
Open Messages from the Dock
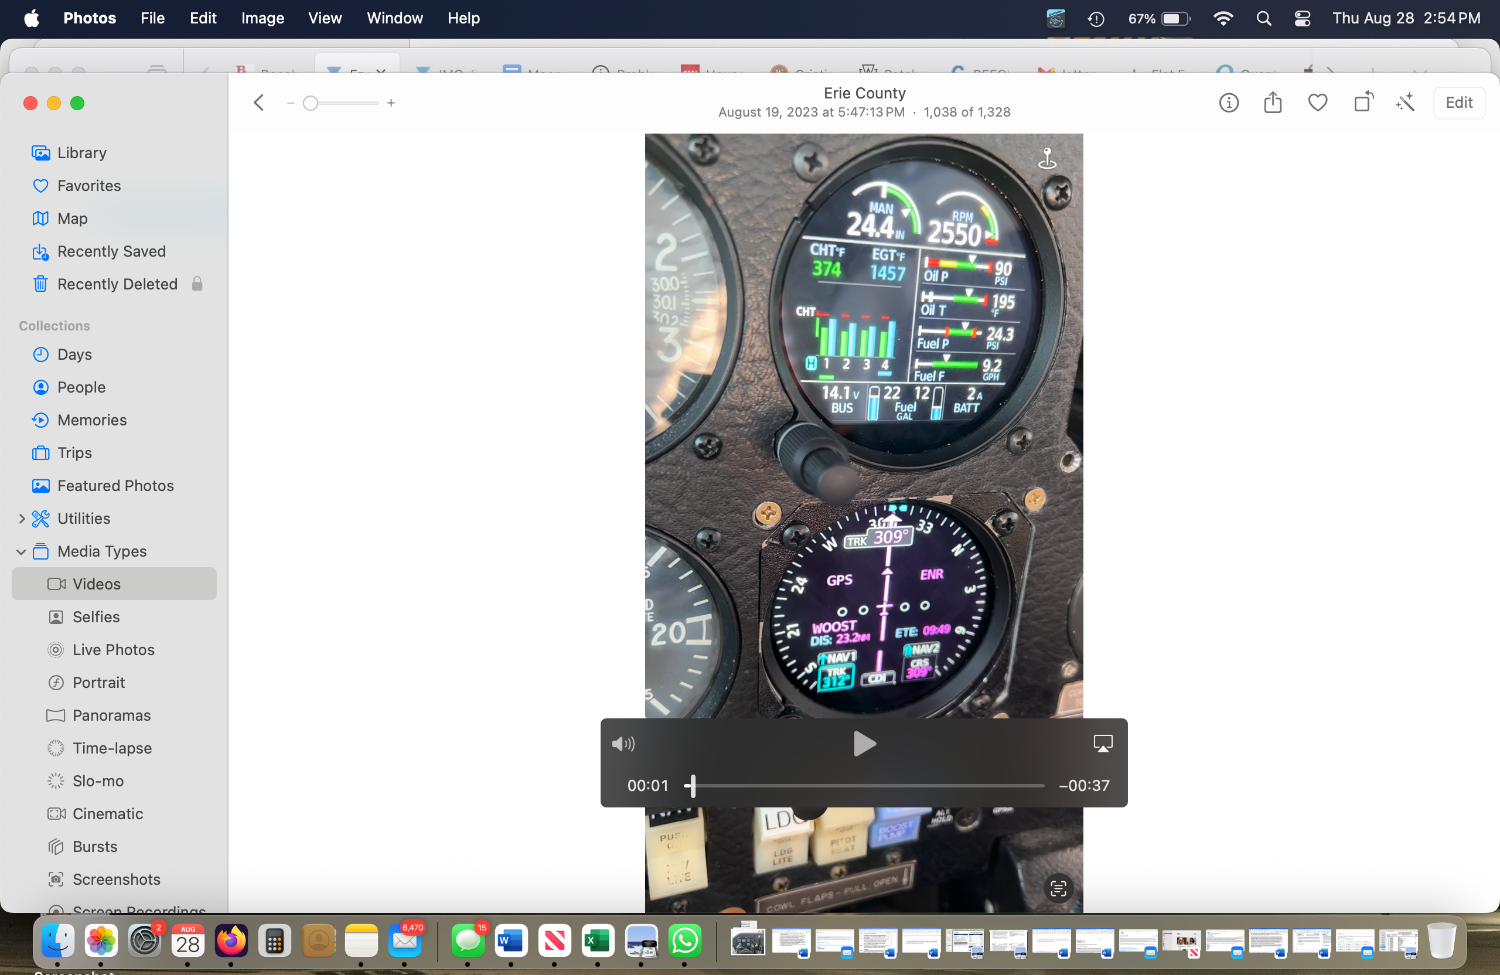click(468, 941)
